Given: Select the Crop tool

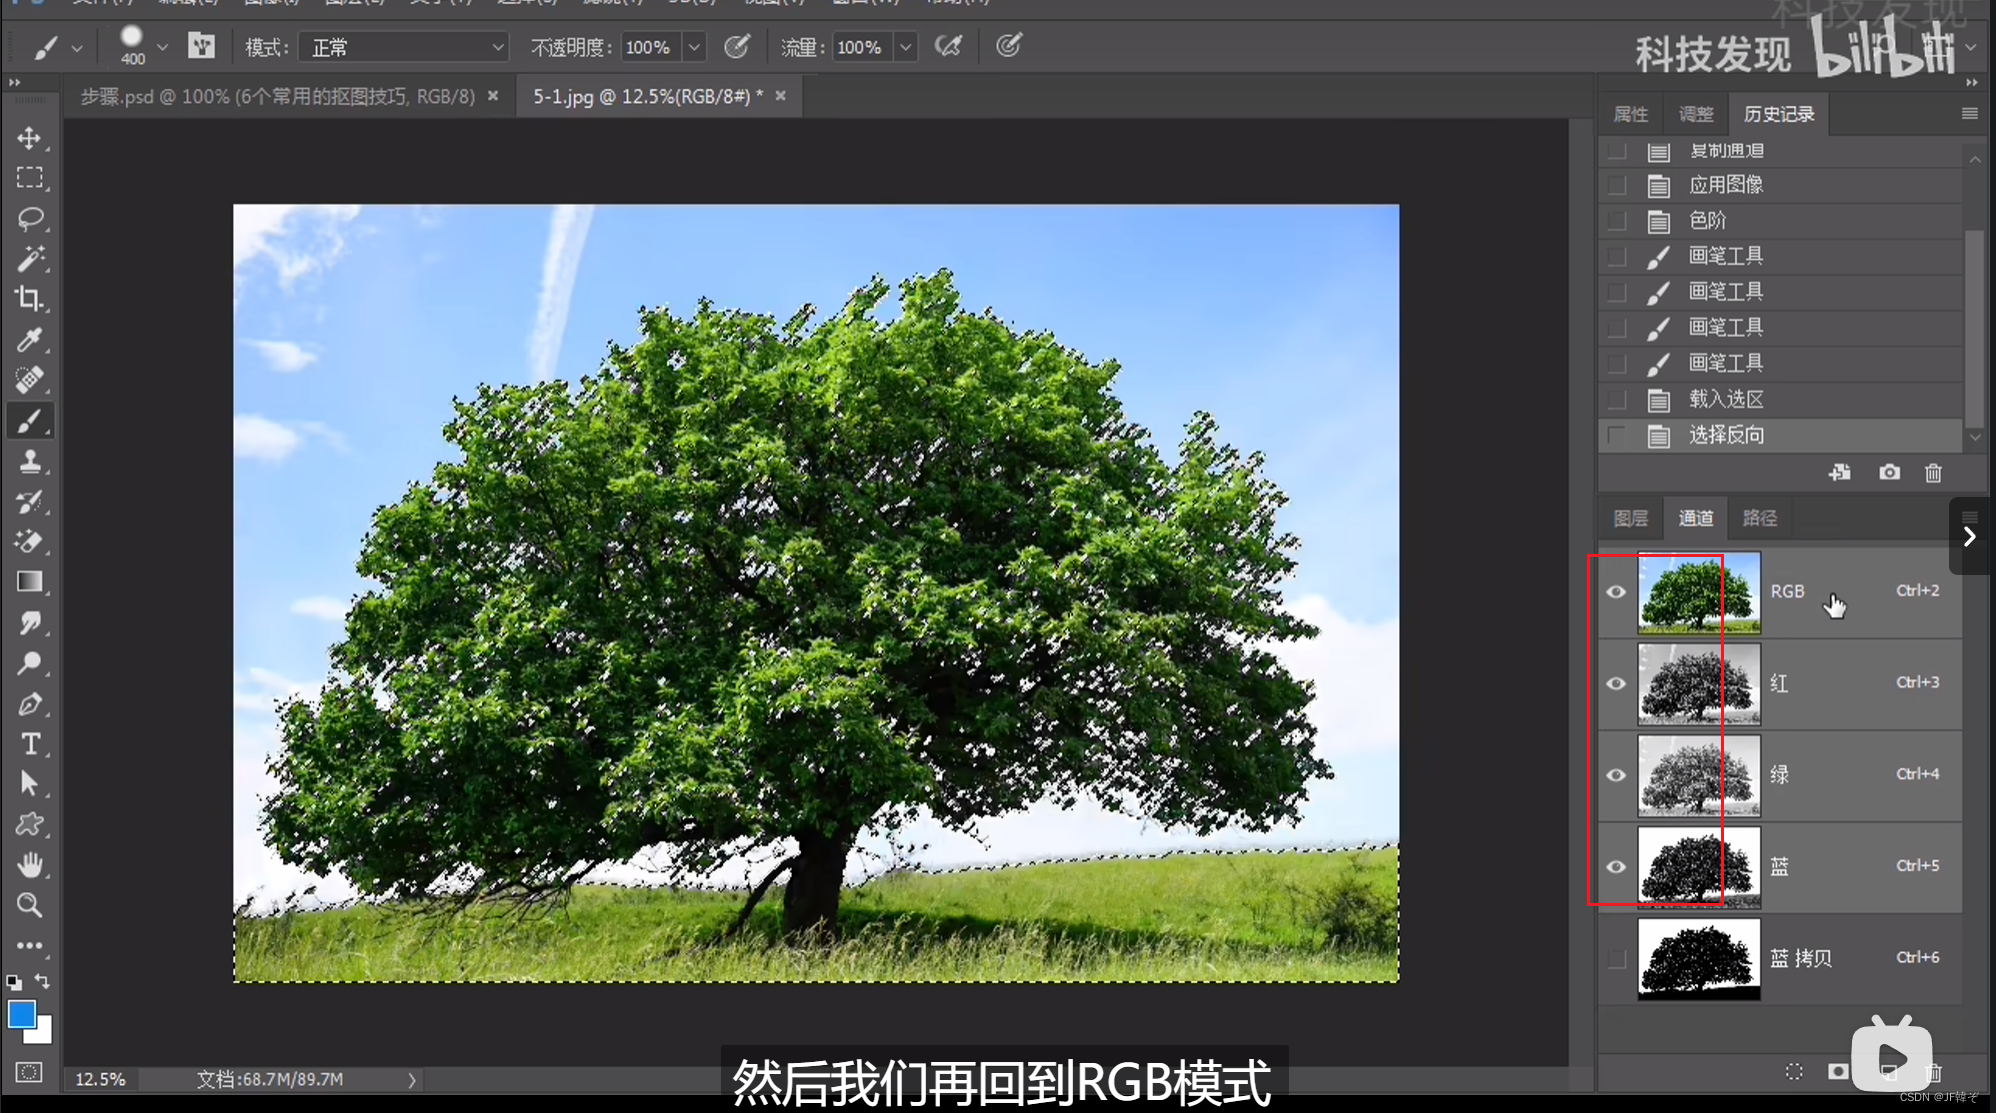Looking at the screenshot, I should [29, 299].
